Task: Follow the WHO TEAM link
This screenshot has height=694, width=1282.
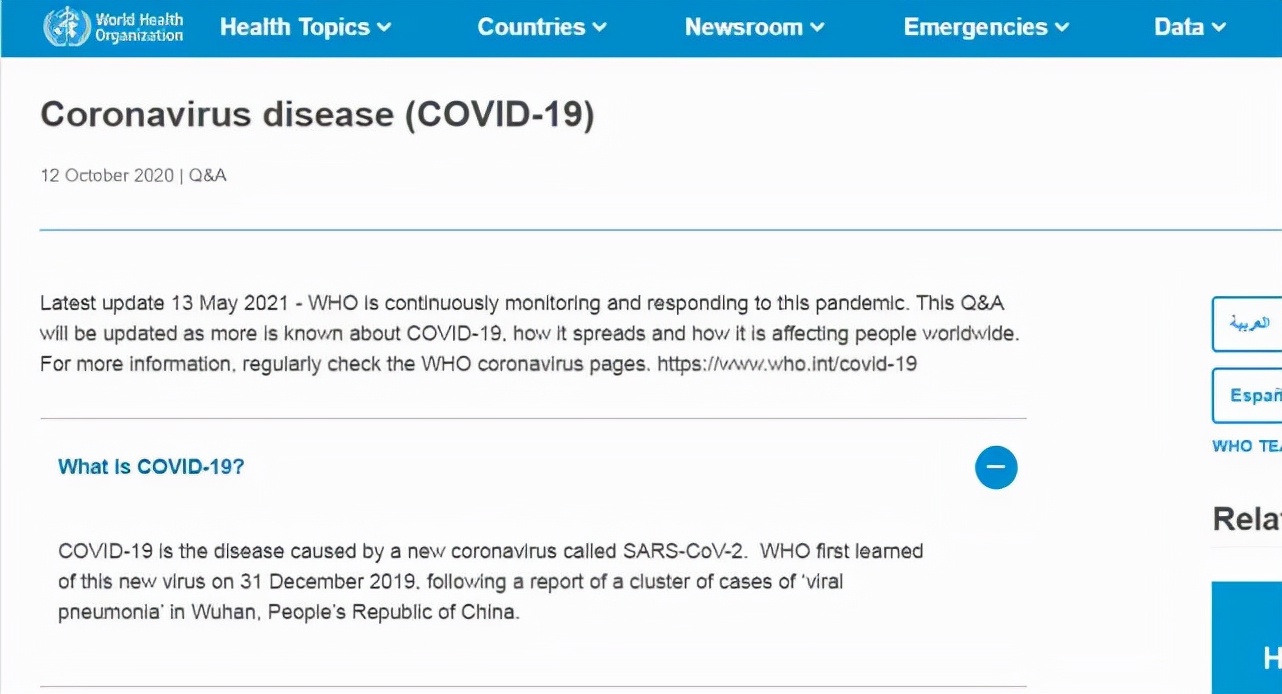Action: pos(1246,446)
